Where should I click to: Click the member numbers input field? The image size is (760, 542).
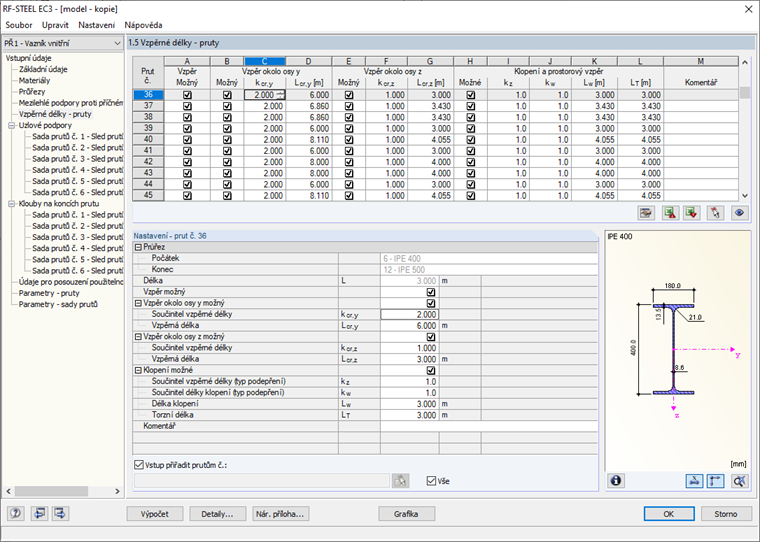[x=262, y=480]
